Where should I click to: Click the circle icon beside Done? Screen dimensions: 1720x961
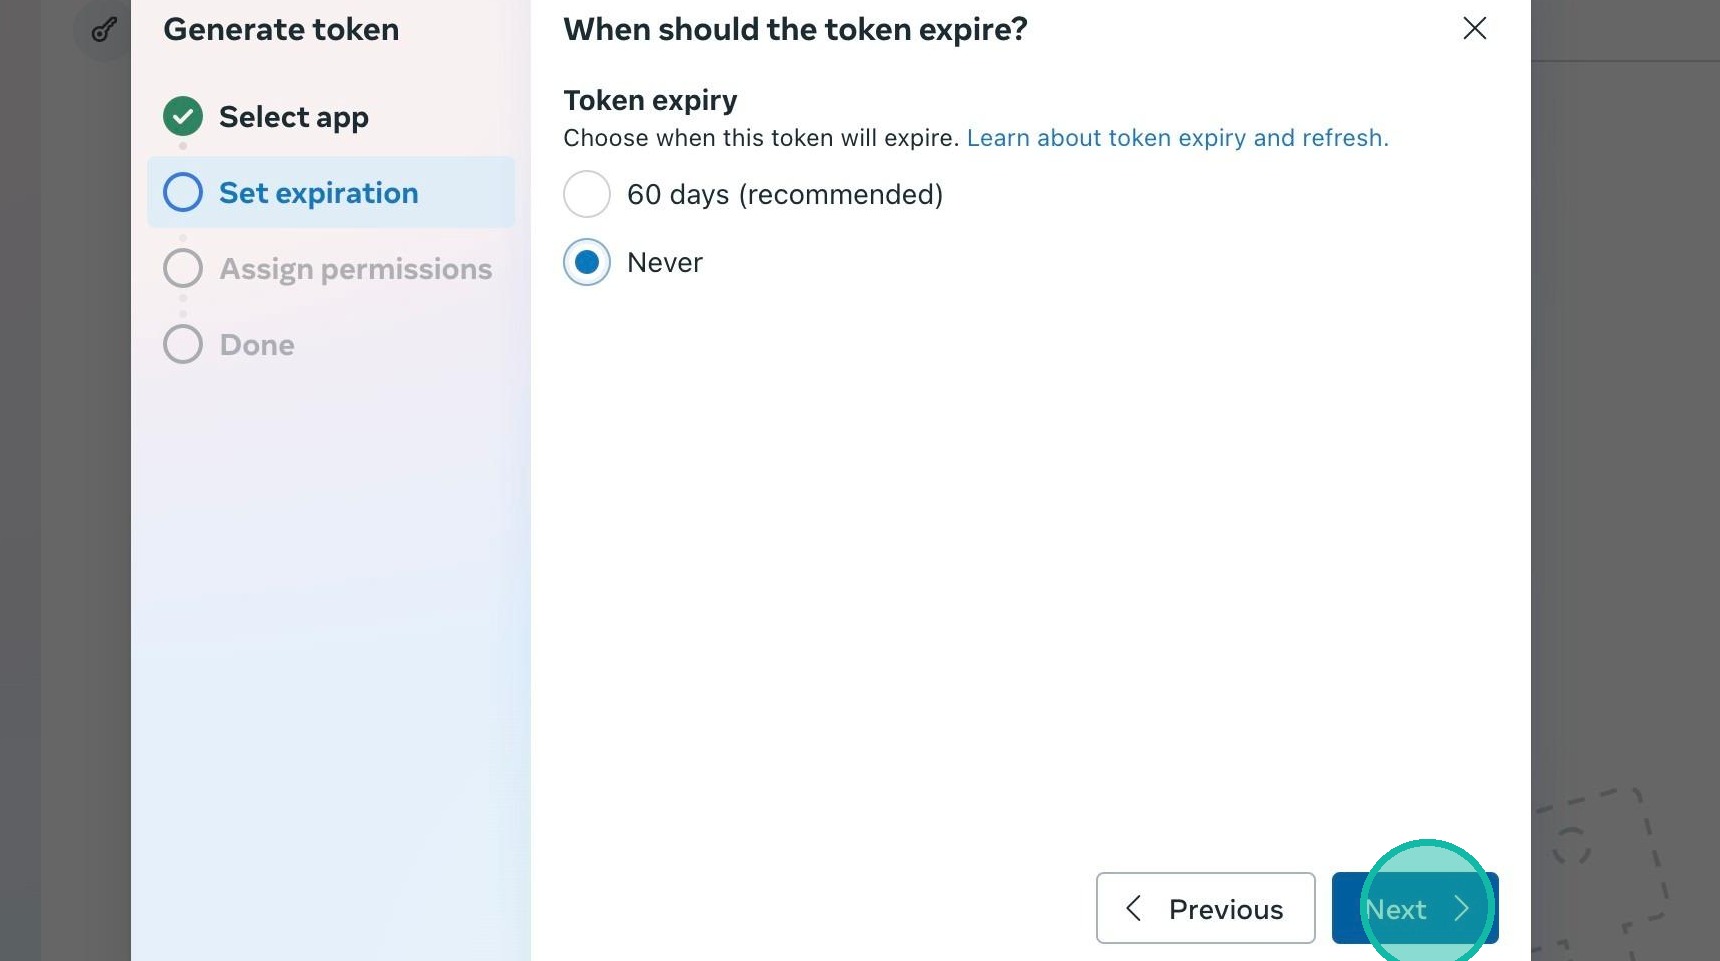click(183, 344)
